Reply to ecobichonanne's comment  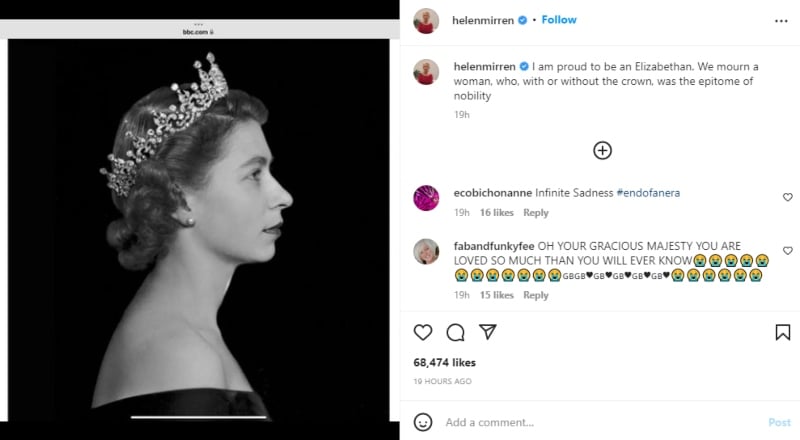(x=536, y=212)
